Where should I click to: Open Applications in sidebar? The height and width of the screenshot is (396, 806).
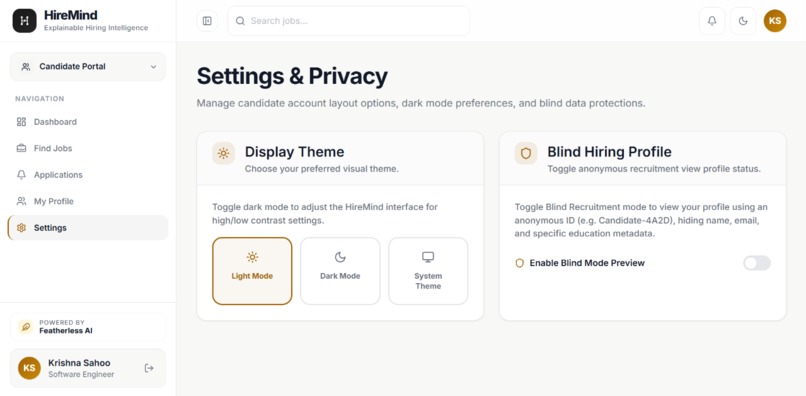(88, 175)
